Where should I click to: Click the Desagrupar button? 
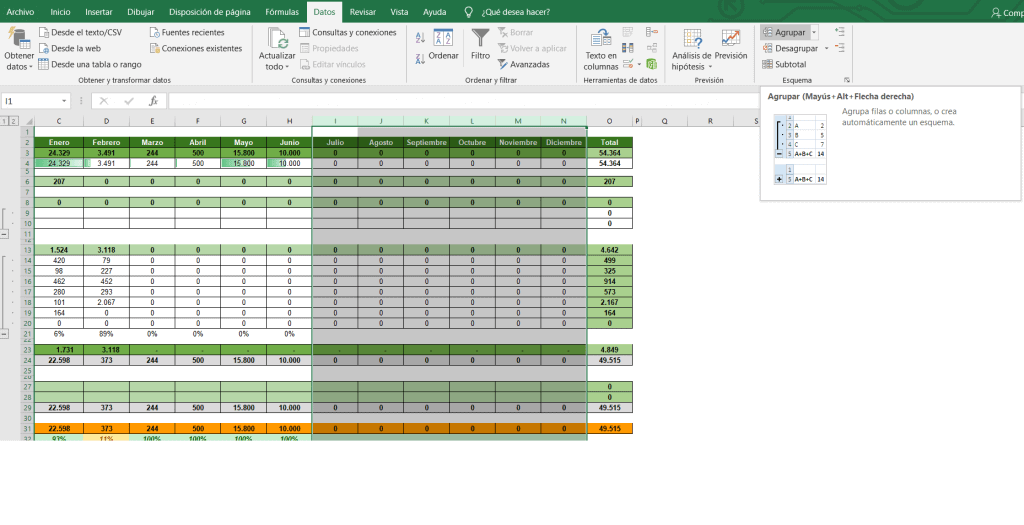[x=790, y=48]
